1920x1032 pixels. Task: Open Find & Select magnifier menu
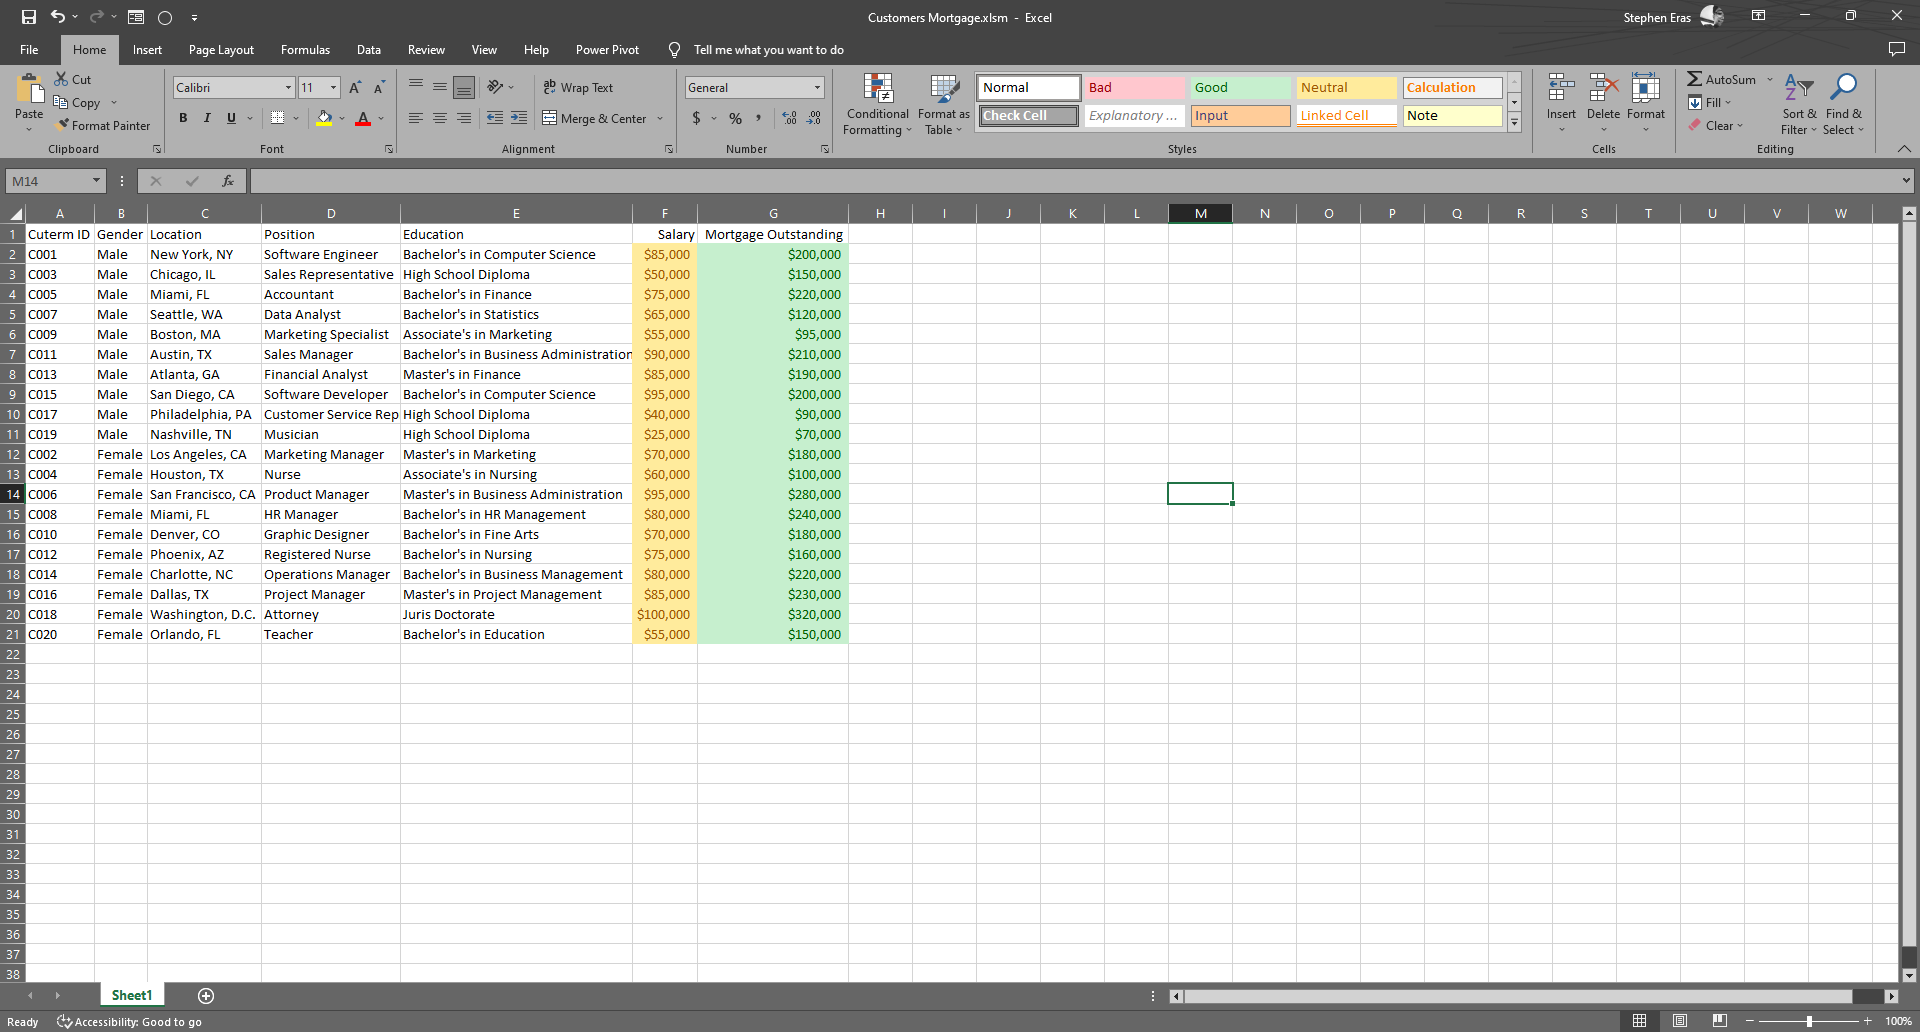[1843, 104]
